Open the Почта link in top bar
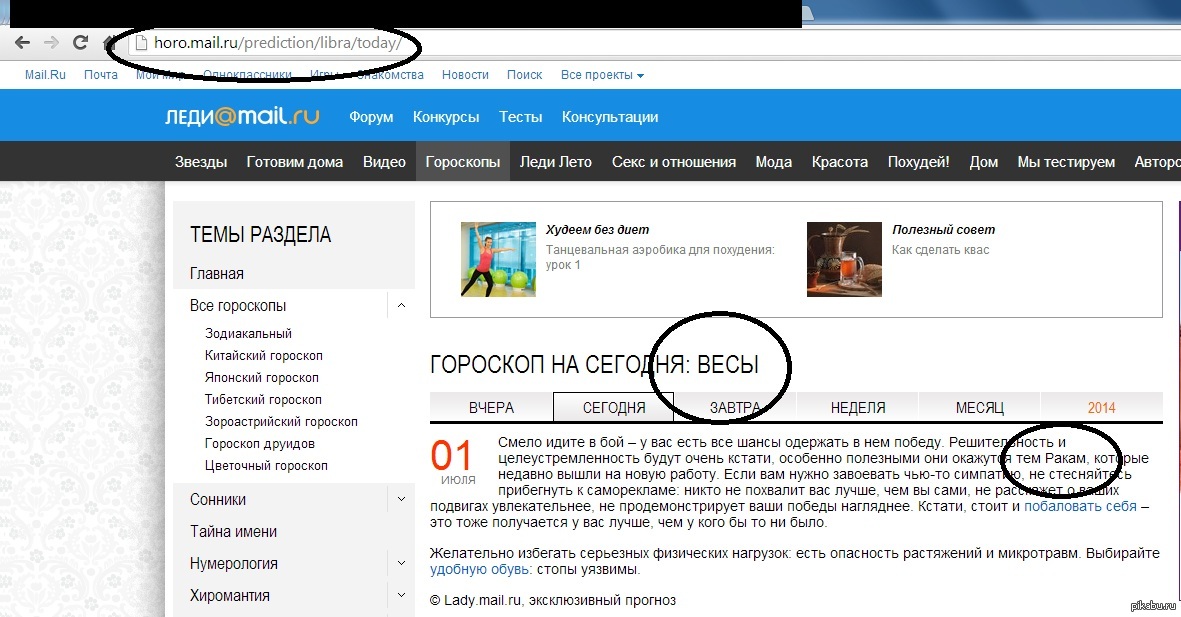 click(x=101, y=75)
